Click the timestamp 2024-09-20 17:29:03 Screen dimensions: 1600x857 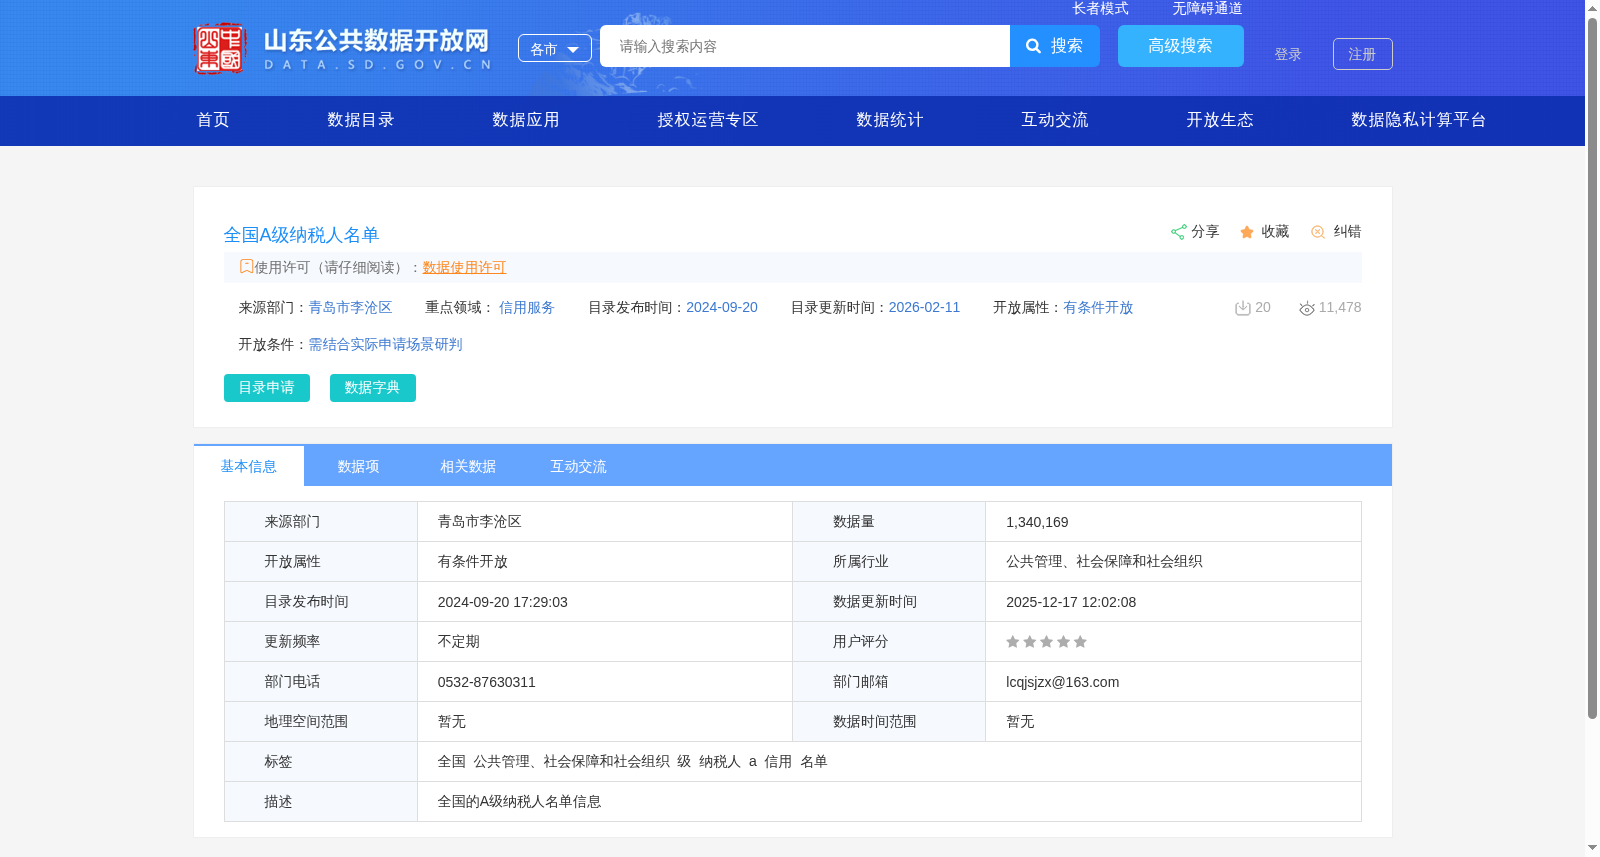click(503, 602)
